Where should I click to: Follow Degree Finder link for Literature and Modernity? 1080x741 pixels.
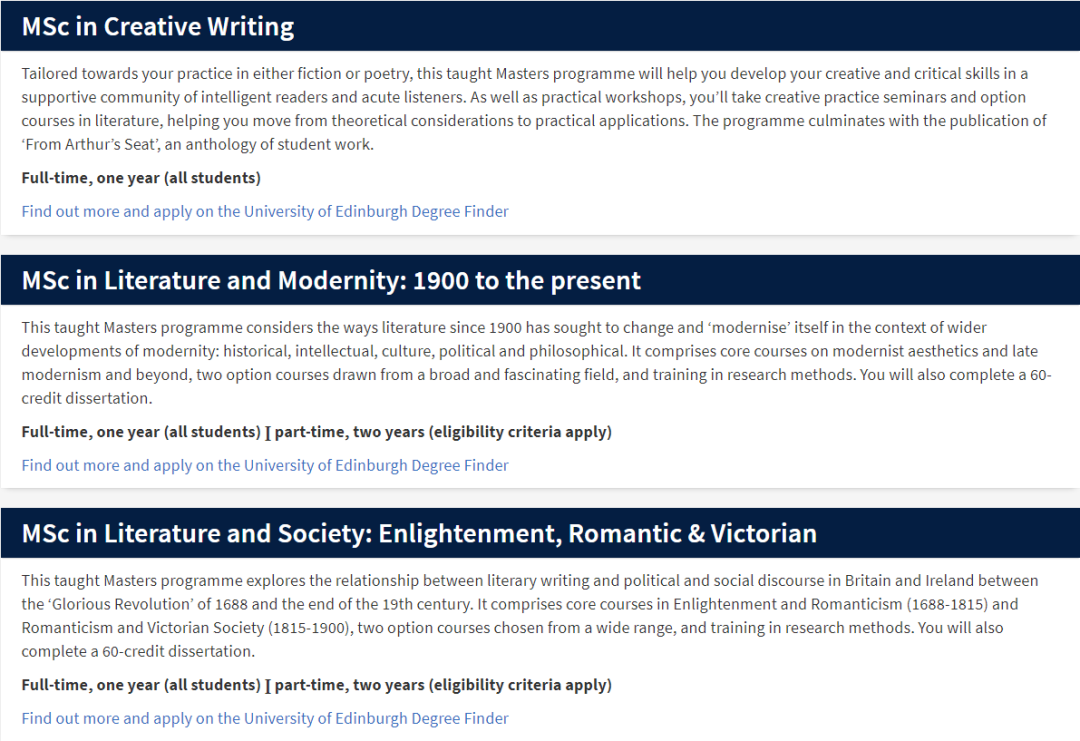pyautogui.click(x=264, y=466)
